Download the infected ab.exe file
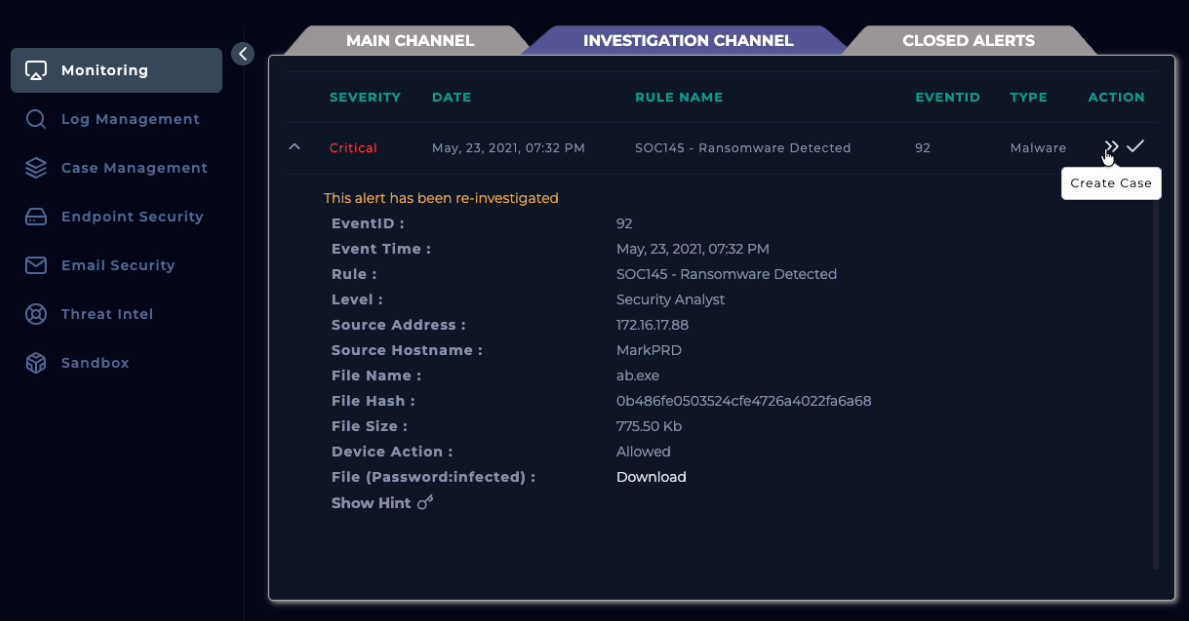1189x621 pixels. tap(651, 477)
